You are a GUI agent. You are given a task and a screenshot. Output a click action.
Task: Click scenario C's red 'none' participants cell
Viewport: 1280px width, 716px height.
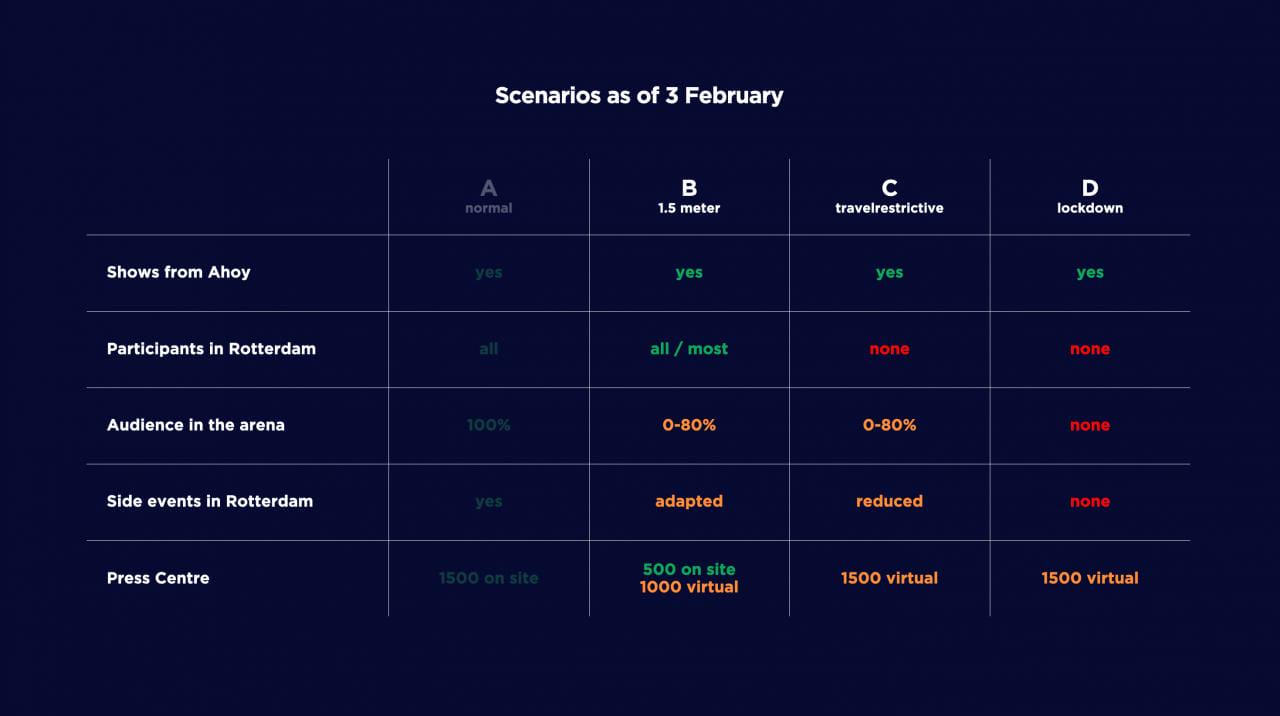(x=889, y=349)
